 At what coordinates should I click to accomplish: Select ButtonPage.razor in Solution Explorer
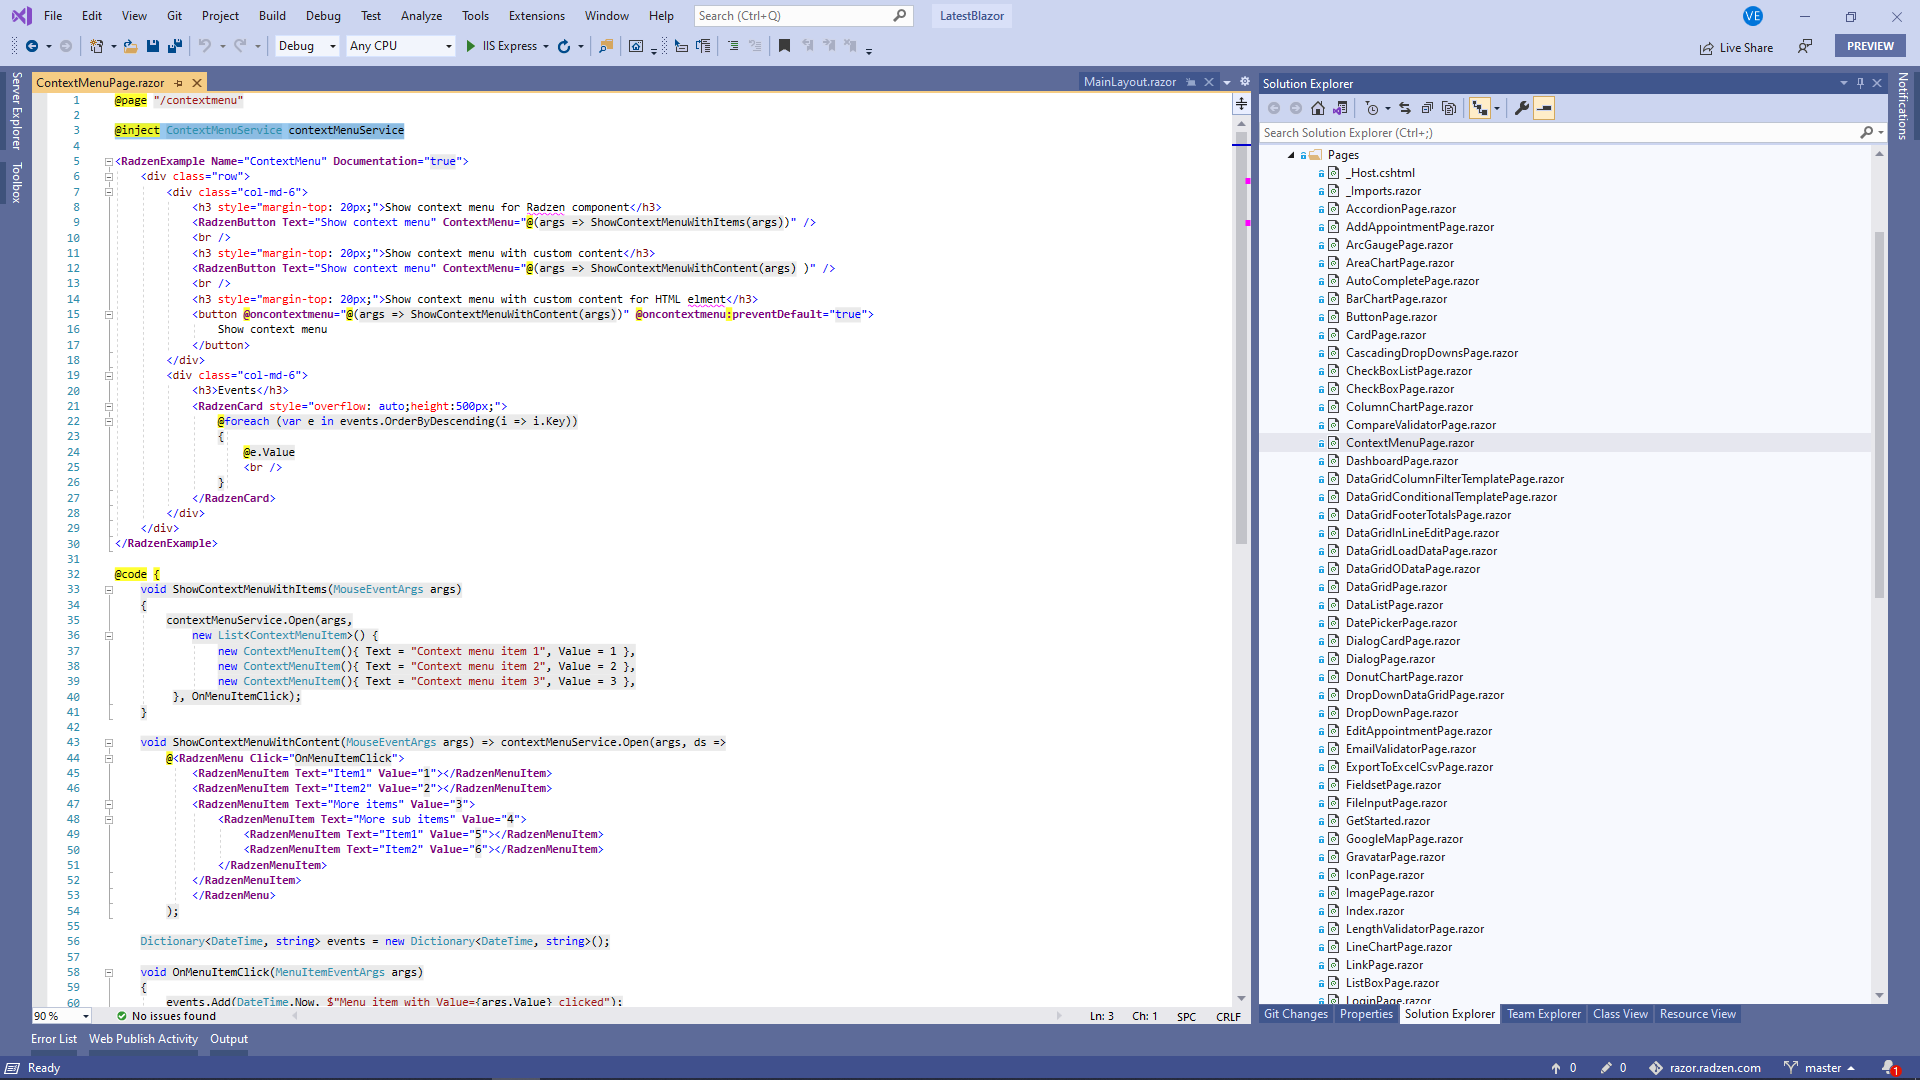pos(1391,317)
